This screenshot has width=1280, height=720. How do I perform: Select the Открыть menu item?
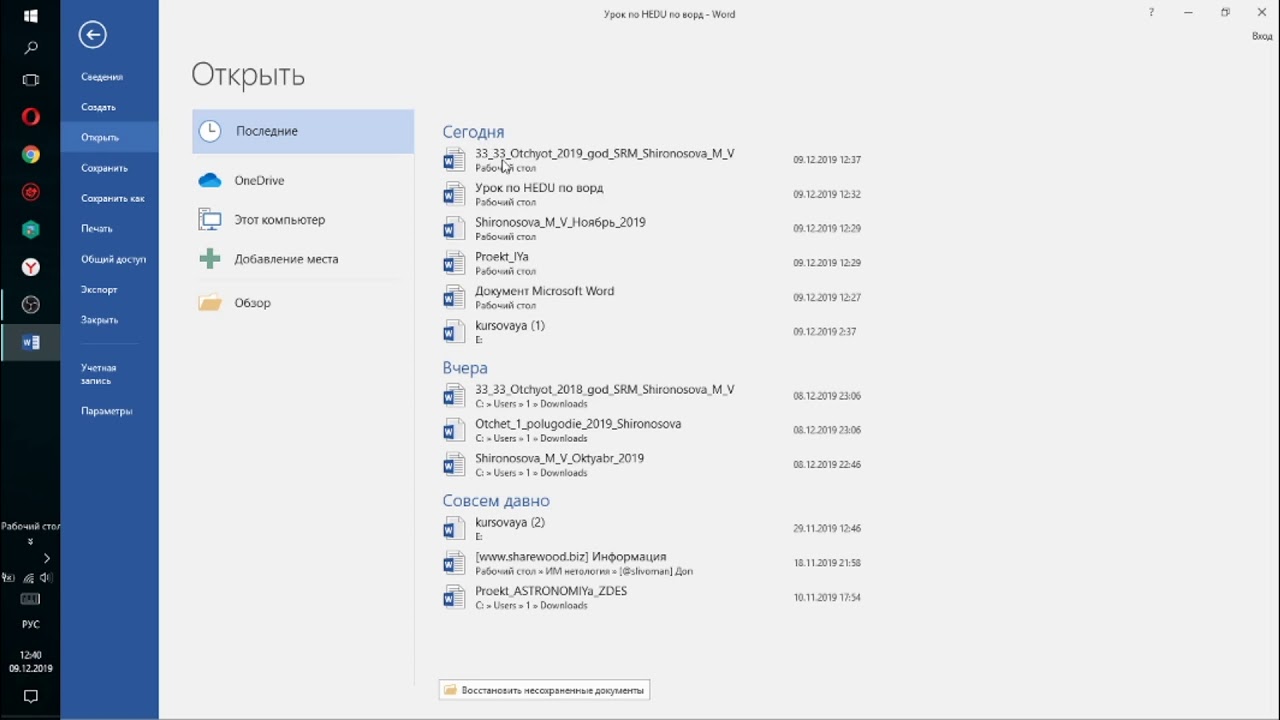coord(109,137)
